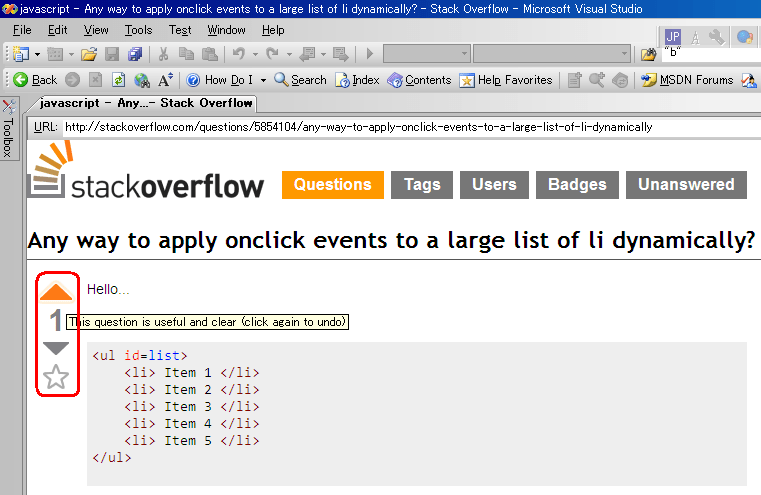Viewport: 761px width, 495px height.
Task: Click the Refresh page icon
Action: 118,80
